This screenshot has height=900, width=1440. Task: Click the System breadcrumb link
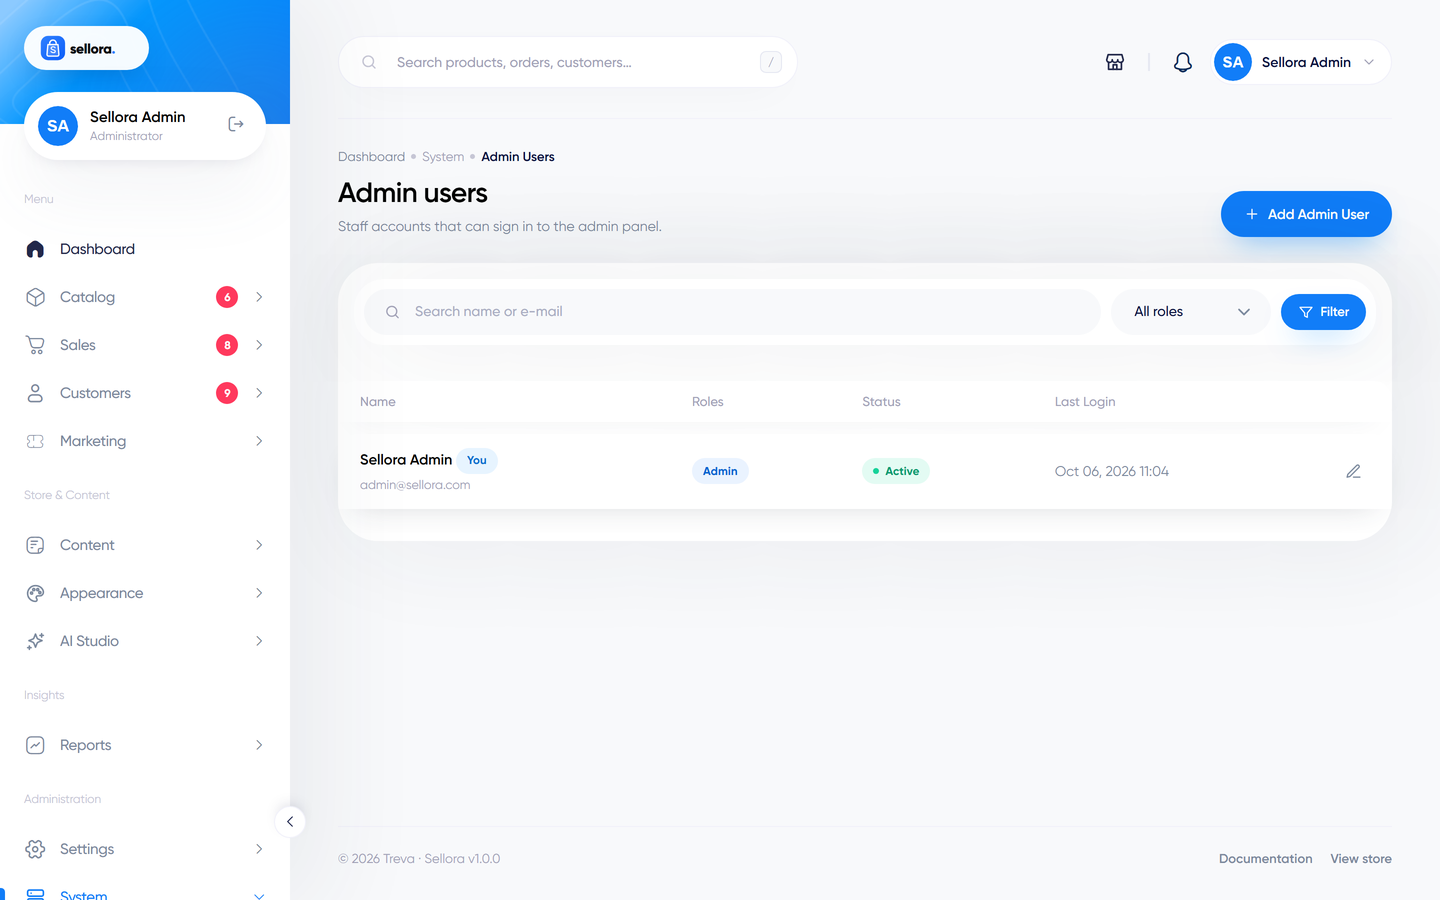tap(443, 157)
